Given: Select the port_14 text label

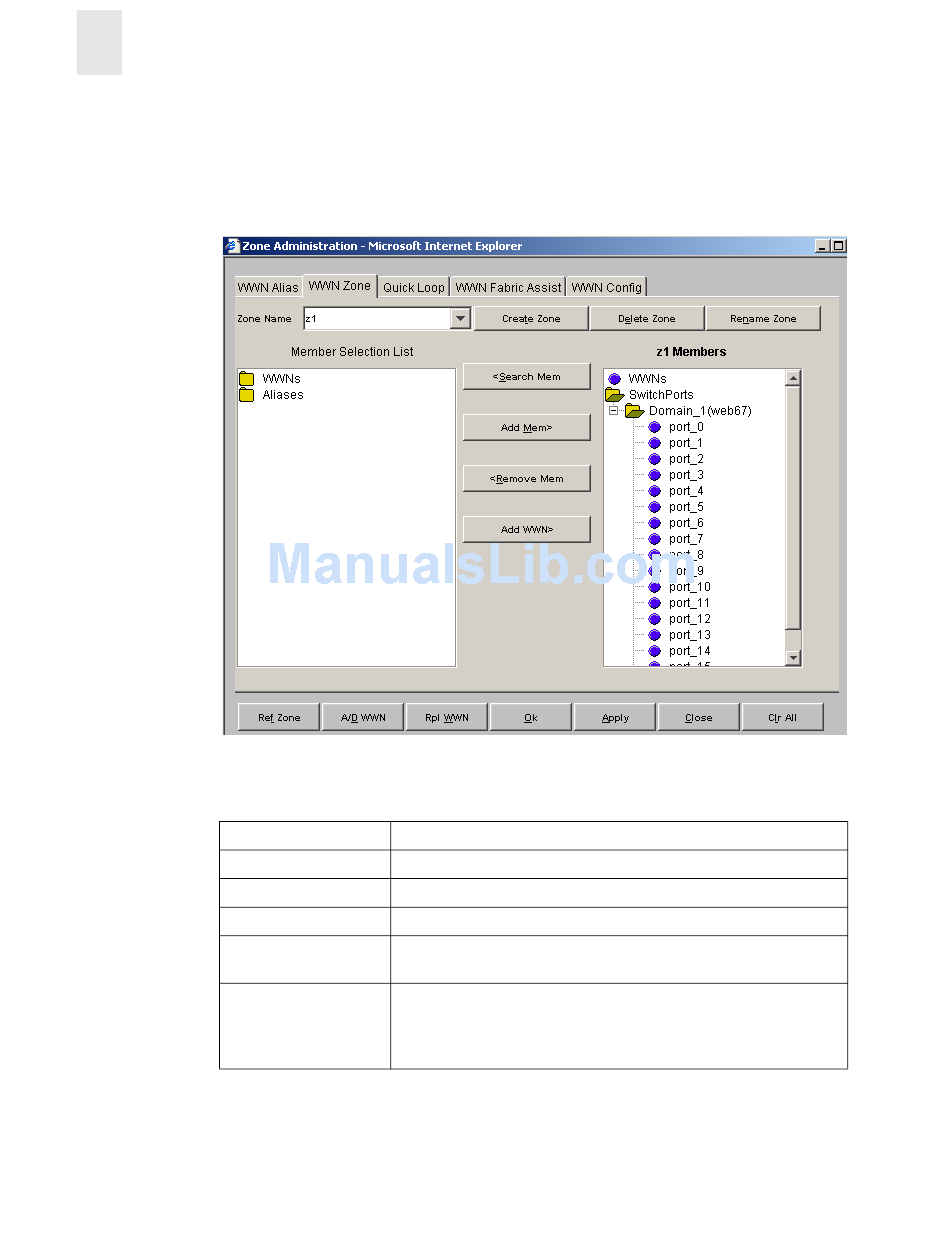Looking at the screenshot, I should pos(690,651).
